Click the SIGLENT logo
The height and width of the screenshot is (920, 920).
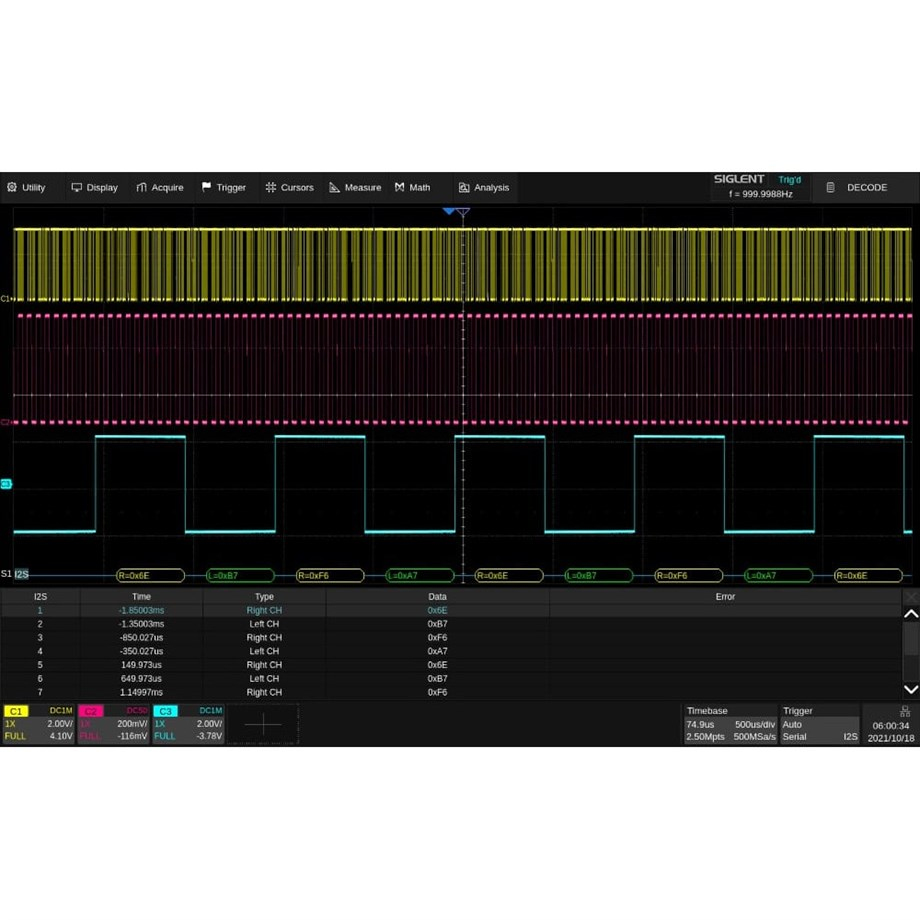(x=739, y=179)
